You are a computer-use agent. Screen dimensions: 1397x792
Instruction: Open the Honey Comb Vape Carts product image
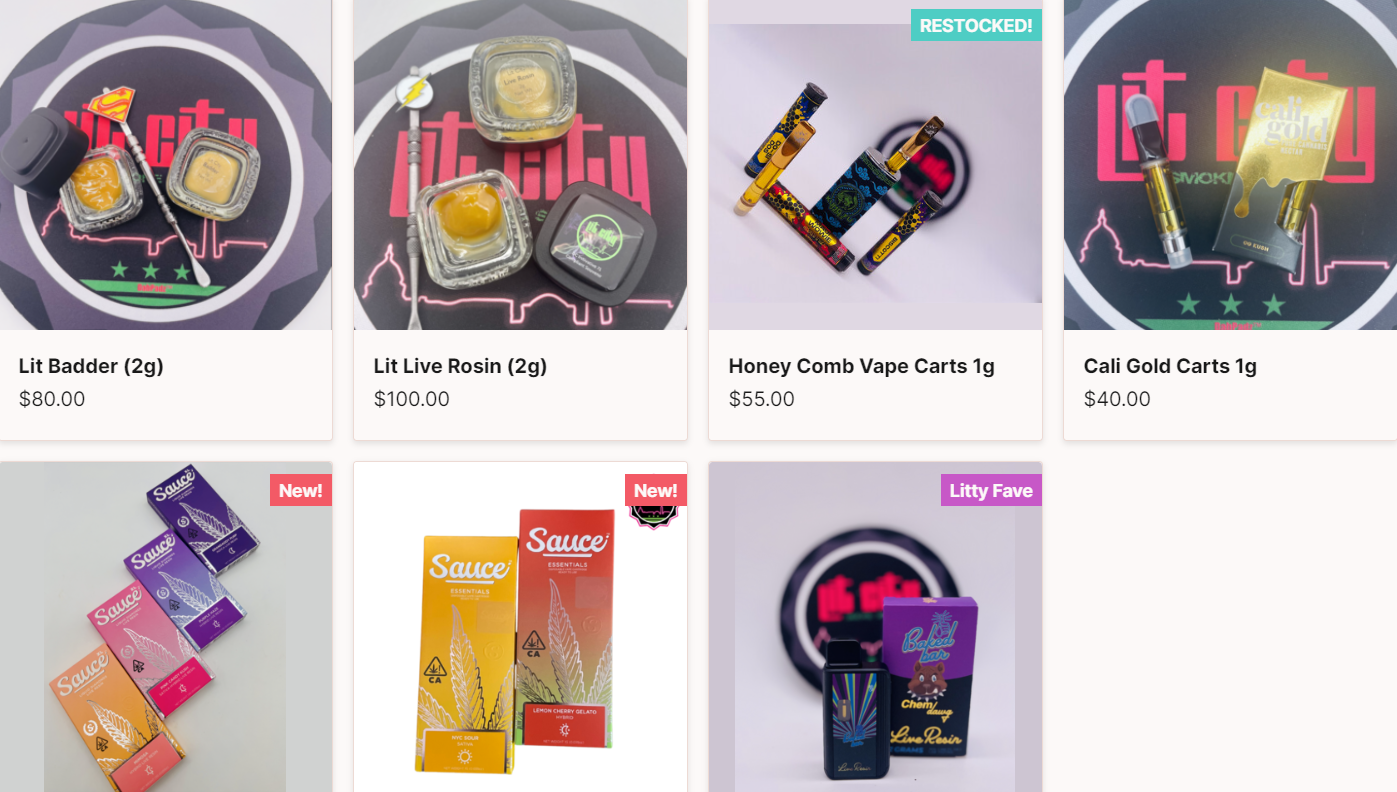click(x=875, y=165)
